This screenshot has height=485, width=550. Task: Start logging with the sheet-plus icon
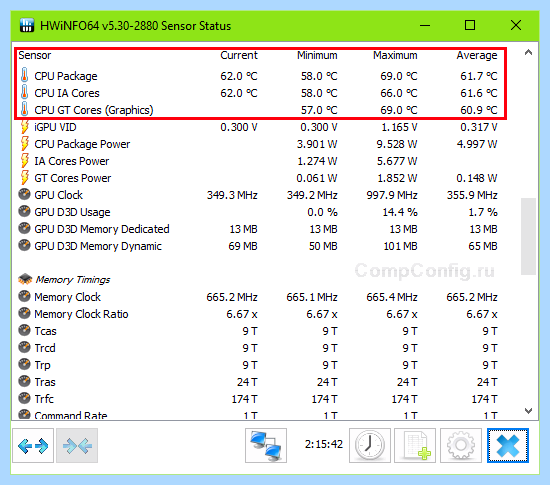(415, 445)
